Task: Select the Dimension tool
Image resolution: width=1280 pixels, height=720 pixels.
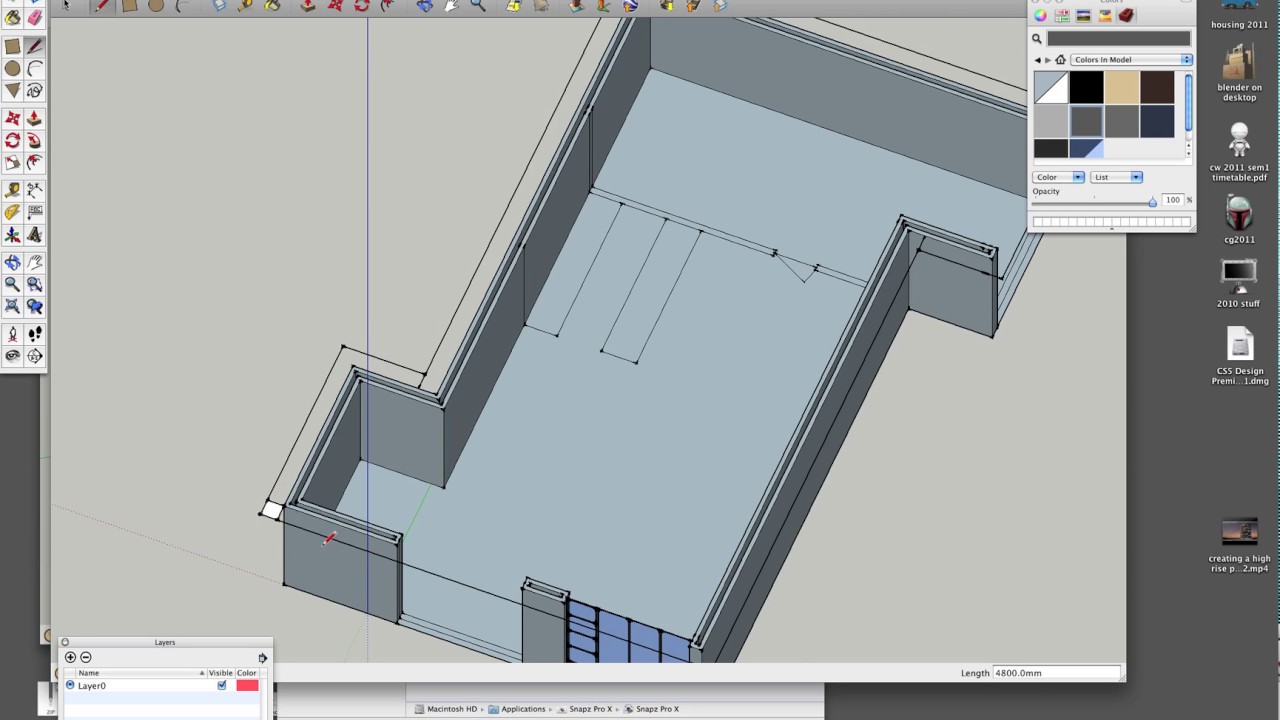Action: 35,190
